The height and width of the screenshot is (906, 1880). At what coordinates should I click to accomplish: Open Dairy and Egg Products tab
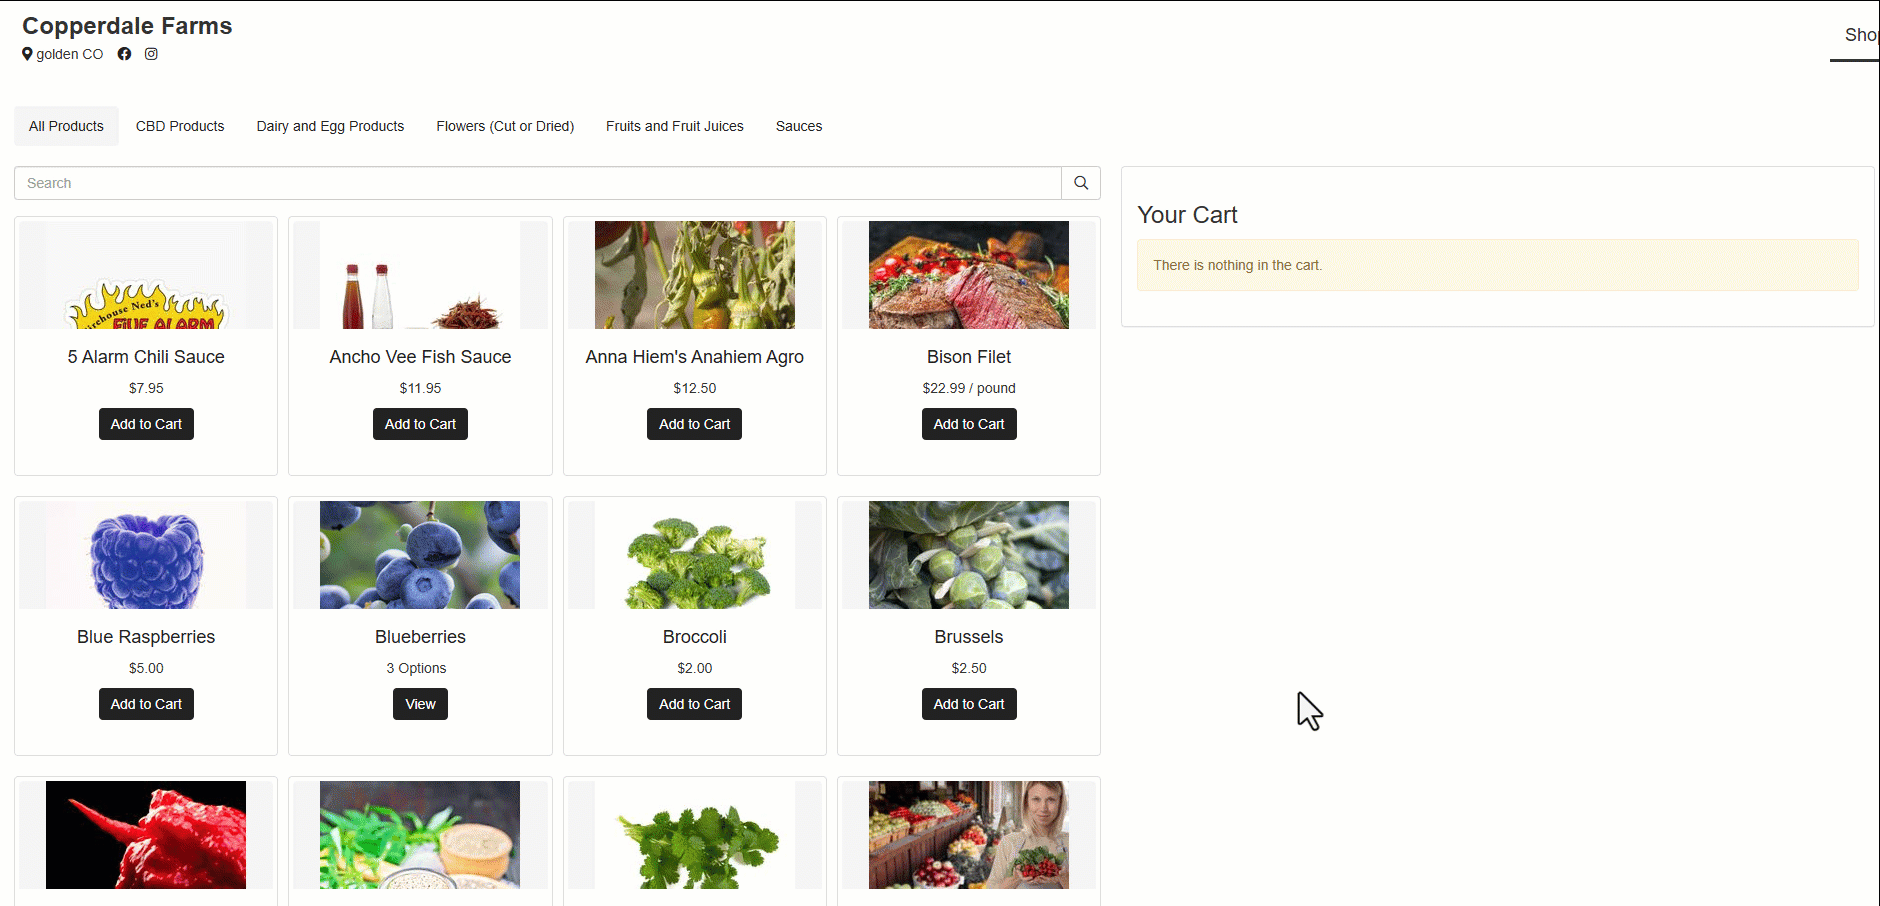(330, 126)
